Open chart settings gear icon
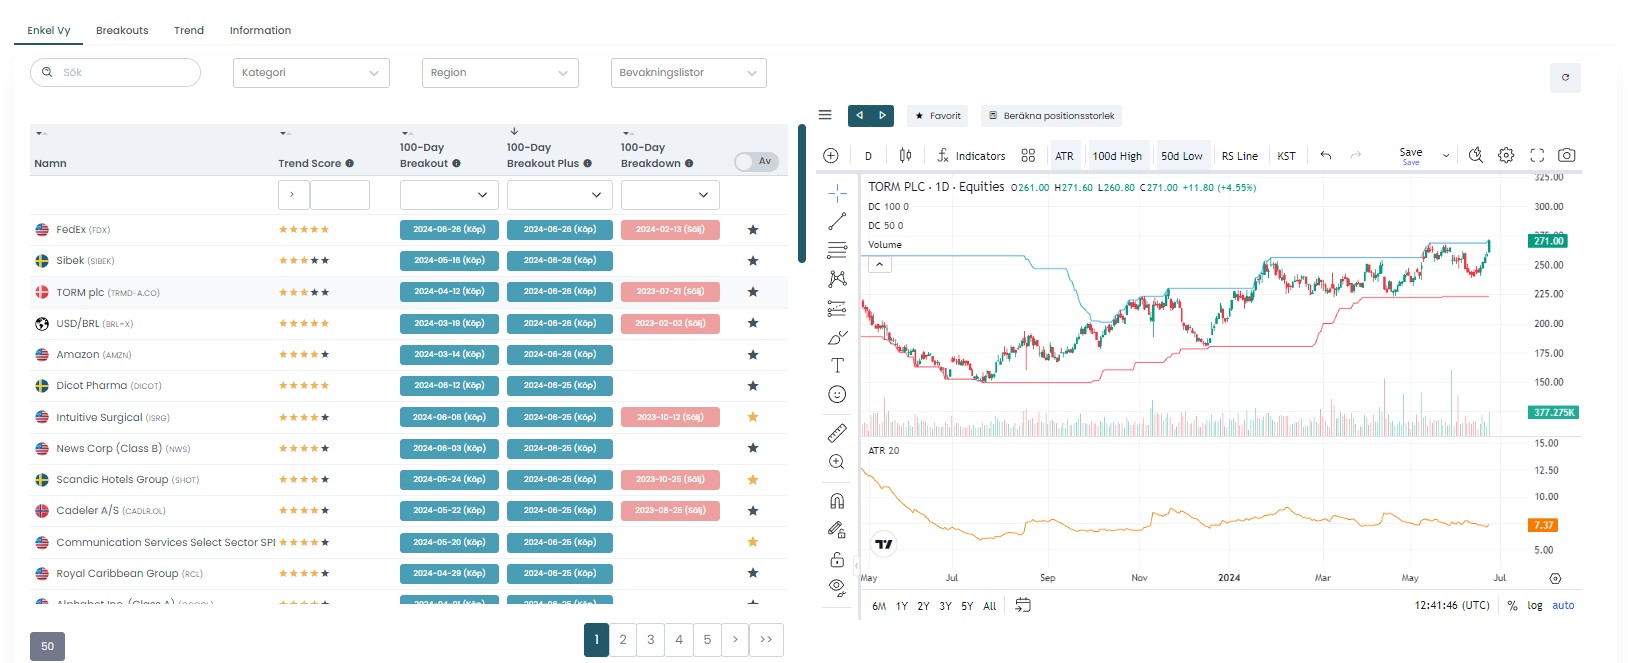This screenshot has height=663, width=1628. pyautogui.click(x=1506, y=155)
